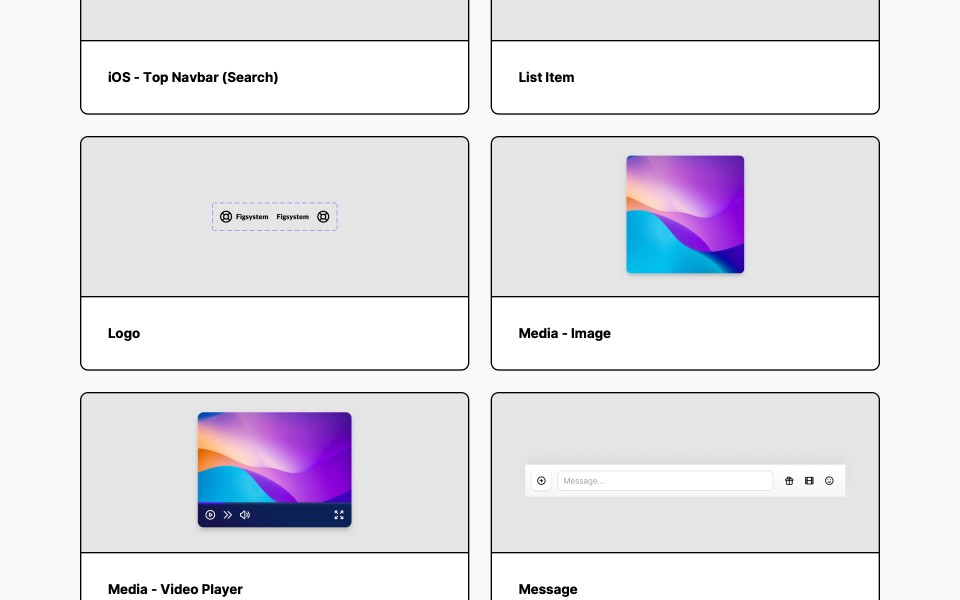Open the Logo card title
960x600 pixels.
124,334
